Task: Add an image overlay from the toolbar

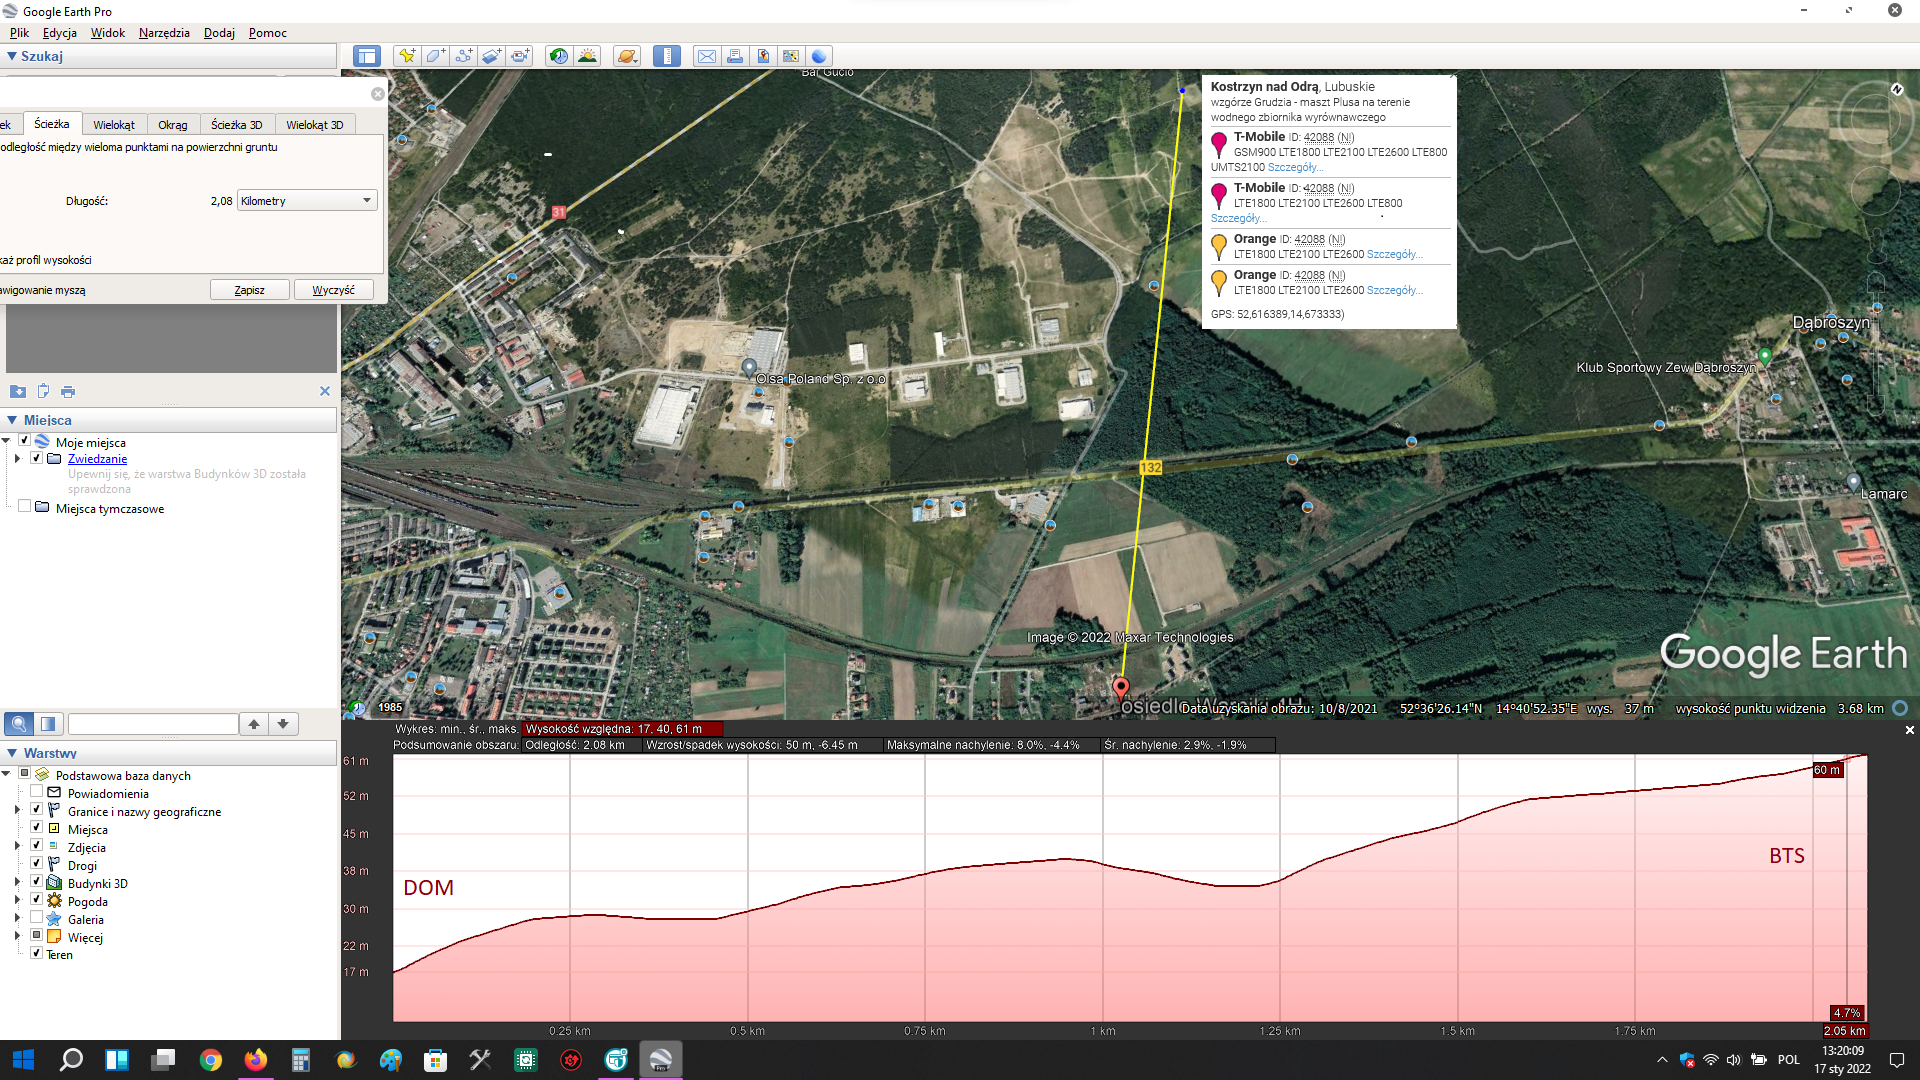Action: (491, 56)
